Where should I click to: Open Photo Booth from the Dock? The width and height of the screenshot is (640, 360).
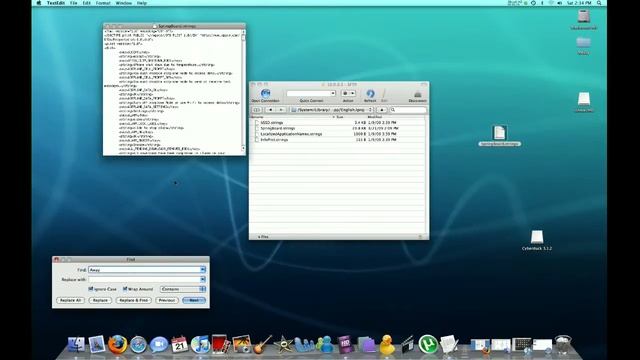click(220, 344)
